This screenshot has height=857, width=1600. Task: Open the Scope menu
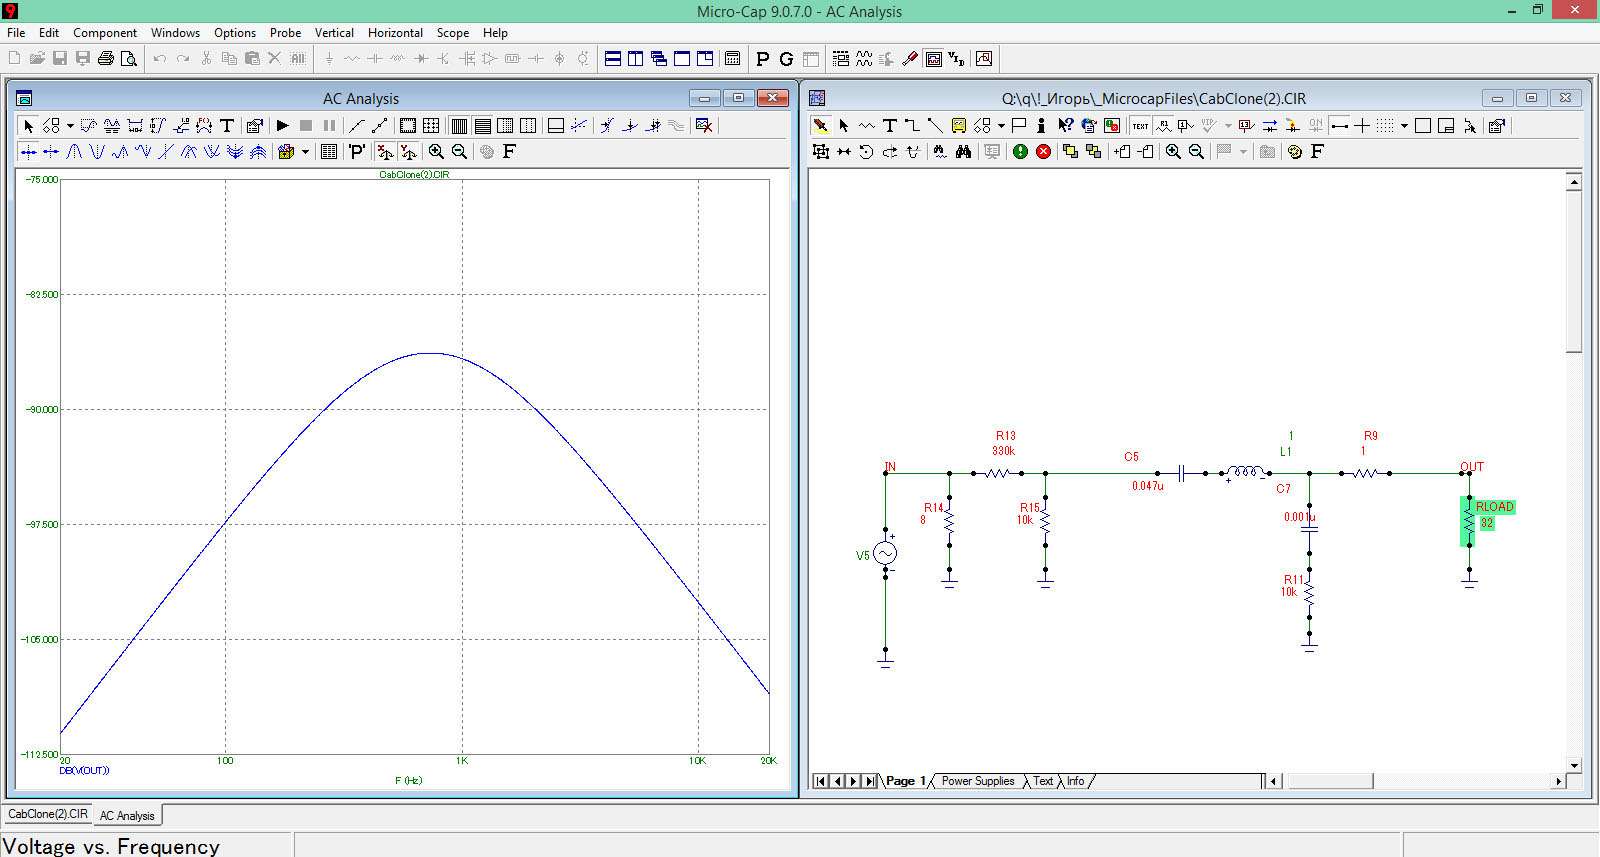pos(452,32)
